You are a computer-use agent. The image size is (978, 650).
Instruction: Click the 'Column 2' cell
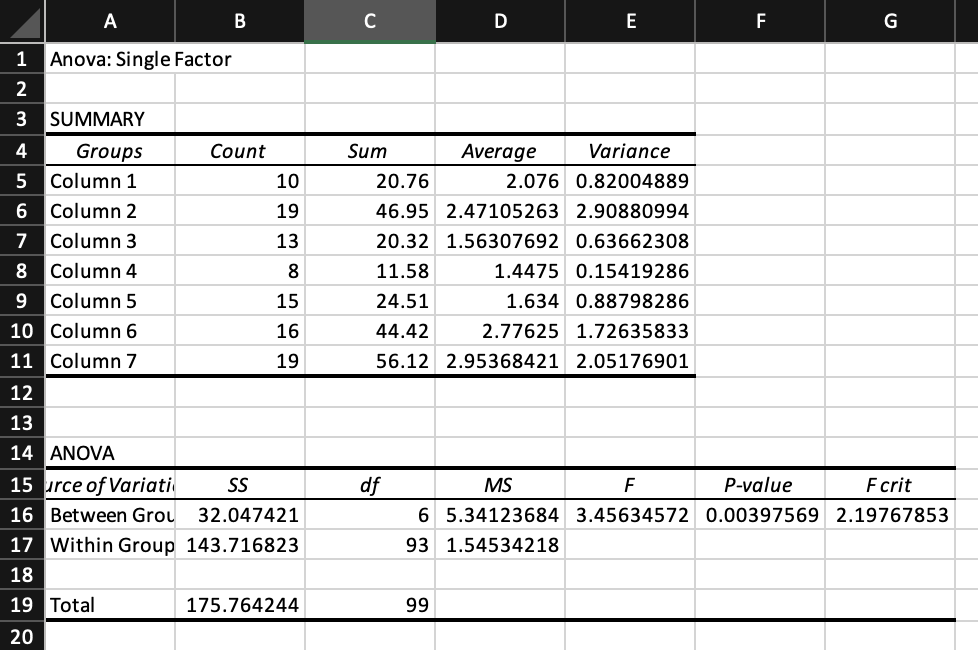tap(110, 211)
